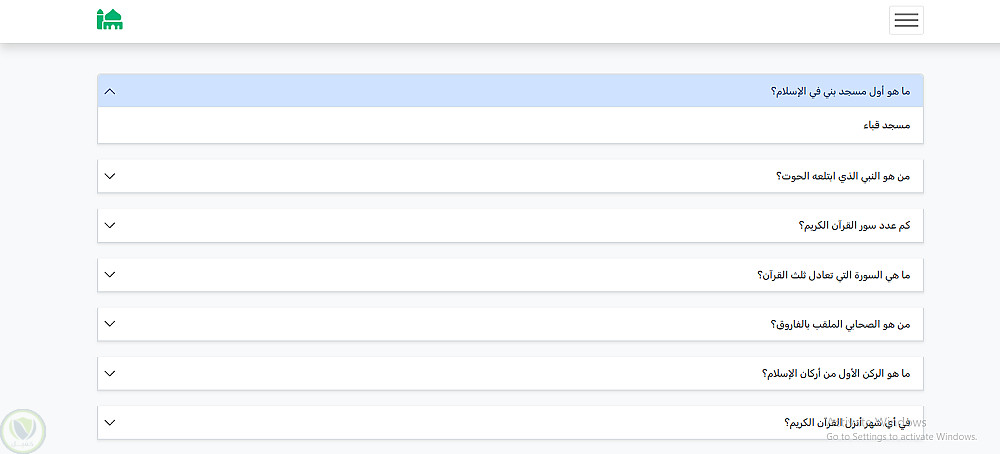This screenshot has height=454, width=1000.
Task: Select question من هو الصحابي الملقب بالفاروق؟
Action: pos(840,324)
